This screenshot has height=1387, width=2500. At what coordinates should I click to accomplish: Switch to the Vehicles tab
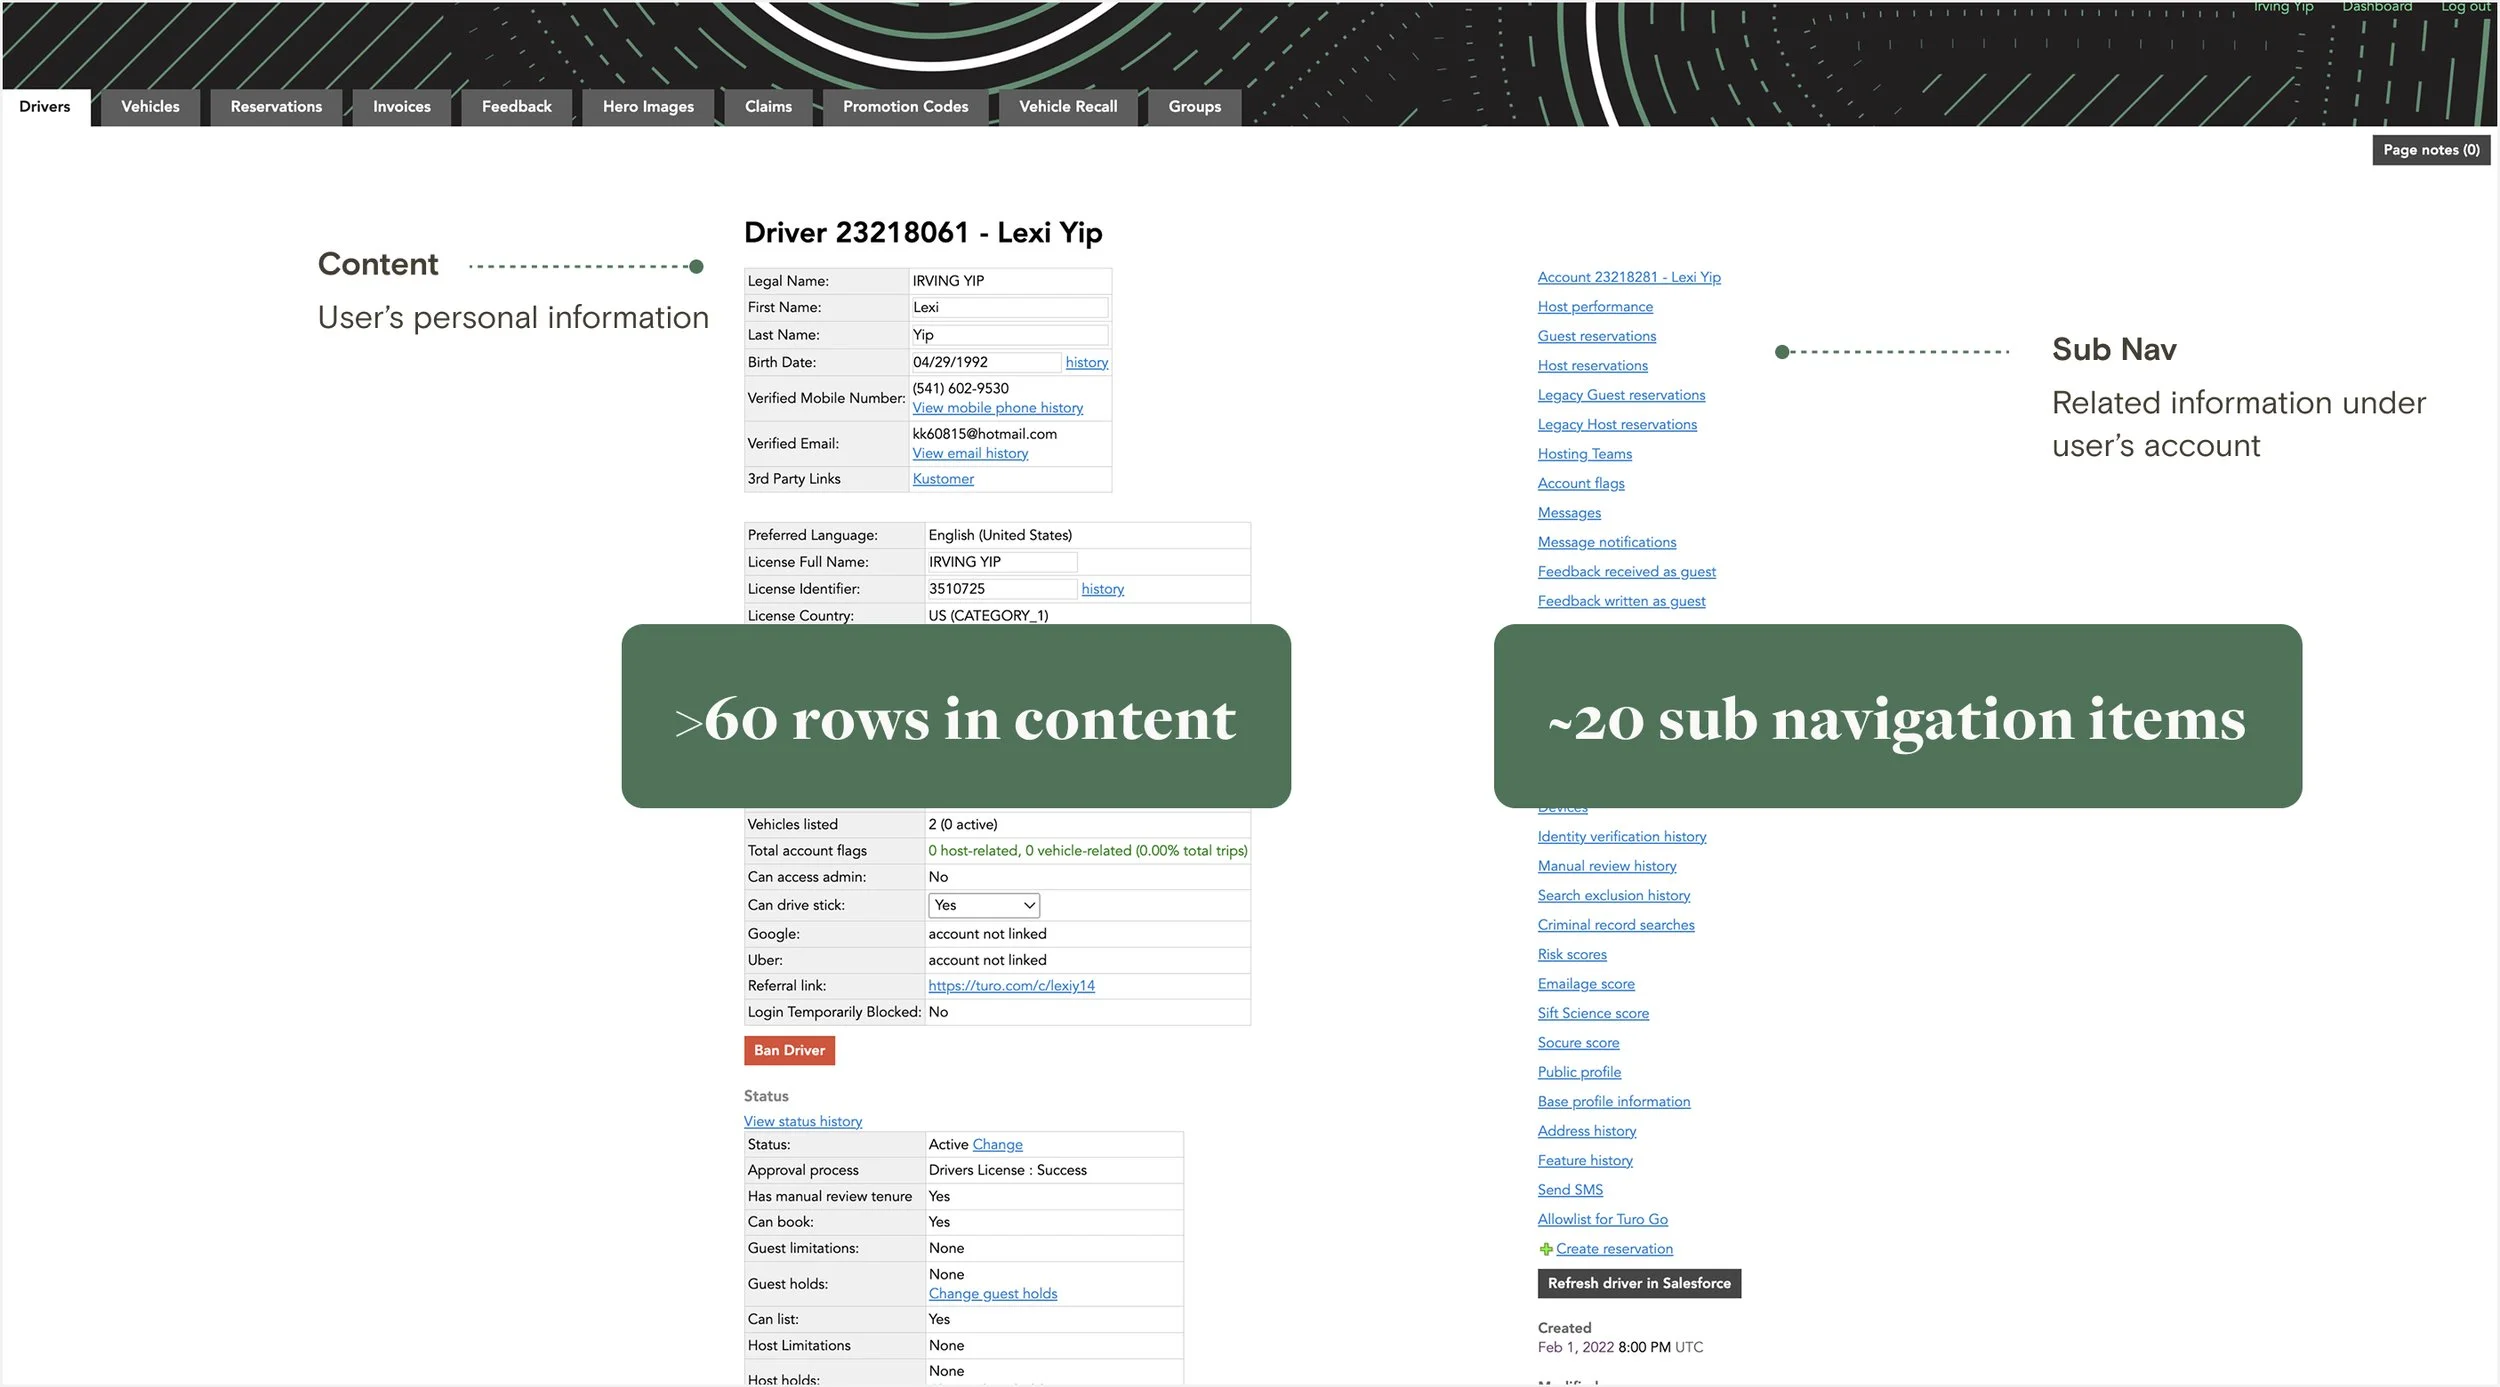click(x=150, y=107)
